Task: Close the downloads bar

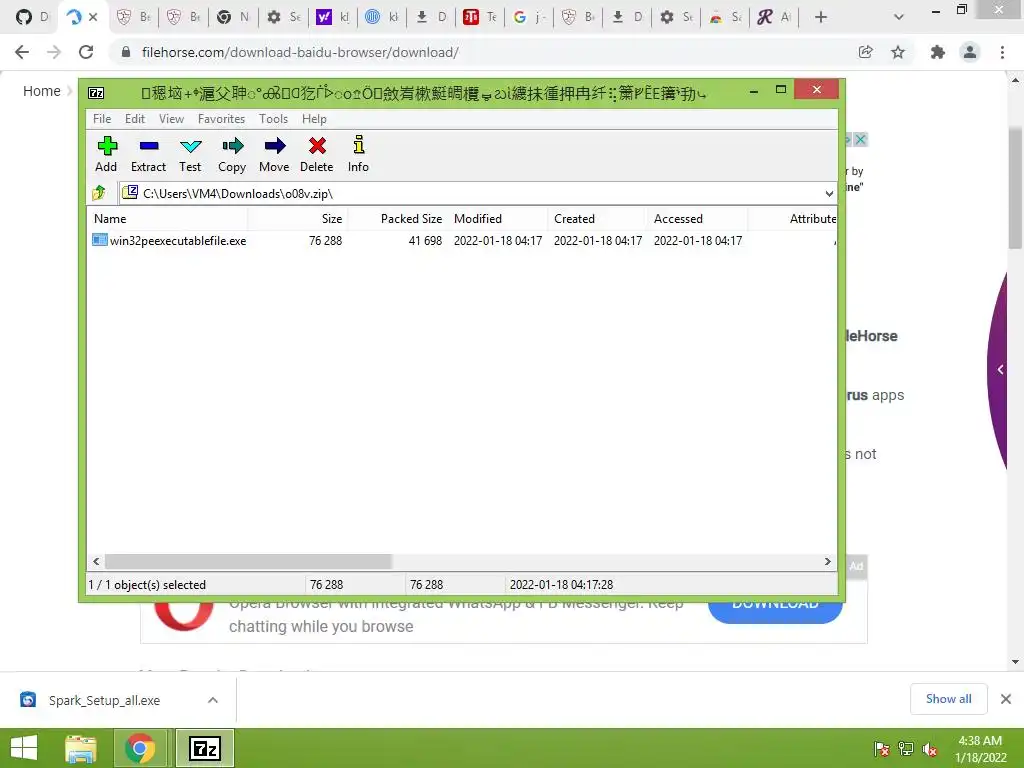Action: point(1006,699)
